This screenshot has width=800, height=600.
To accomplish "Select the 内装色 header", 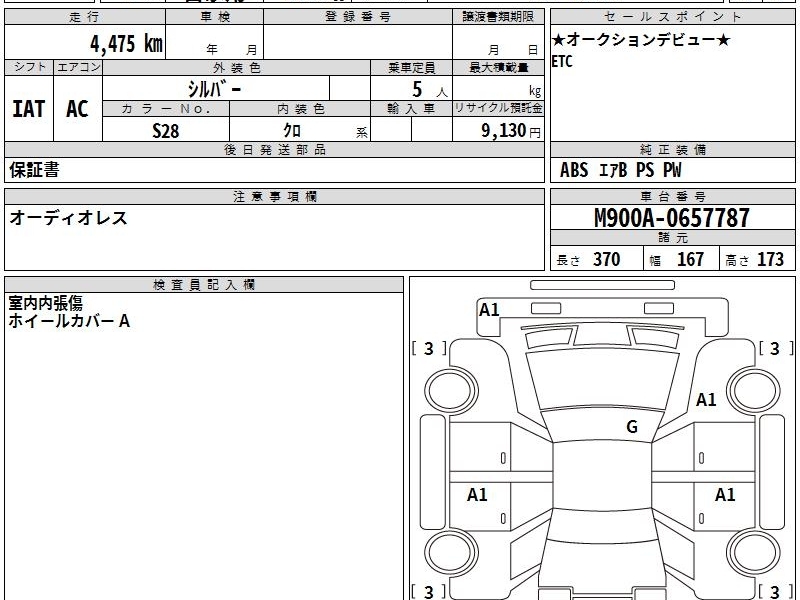I will click(x=300, y=109).
